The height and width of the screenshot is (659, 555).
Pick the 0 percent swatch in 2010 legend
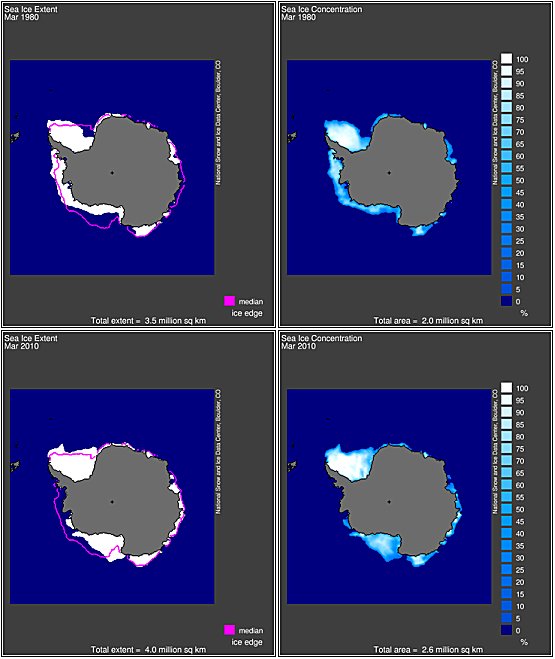click(506, 630)
